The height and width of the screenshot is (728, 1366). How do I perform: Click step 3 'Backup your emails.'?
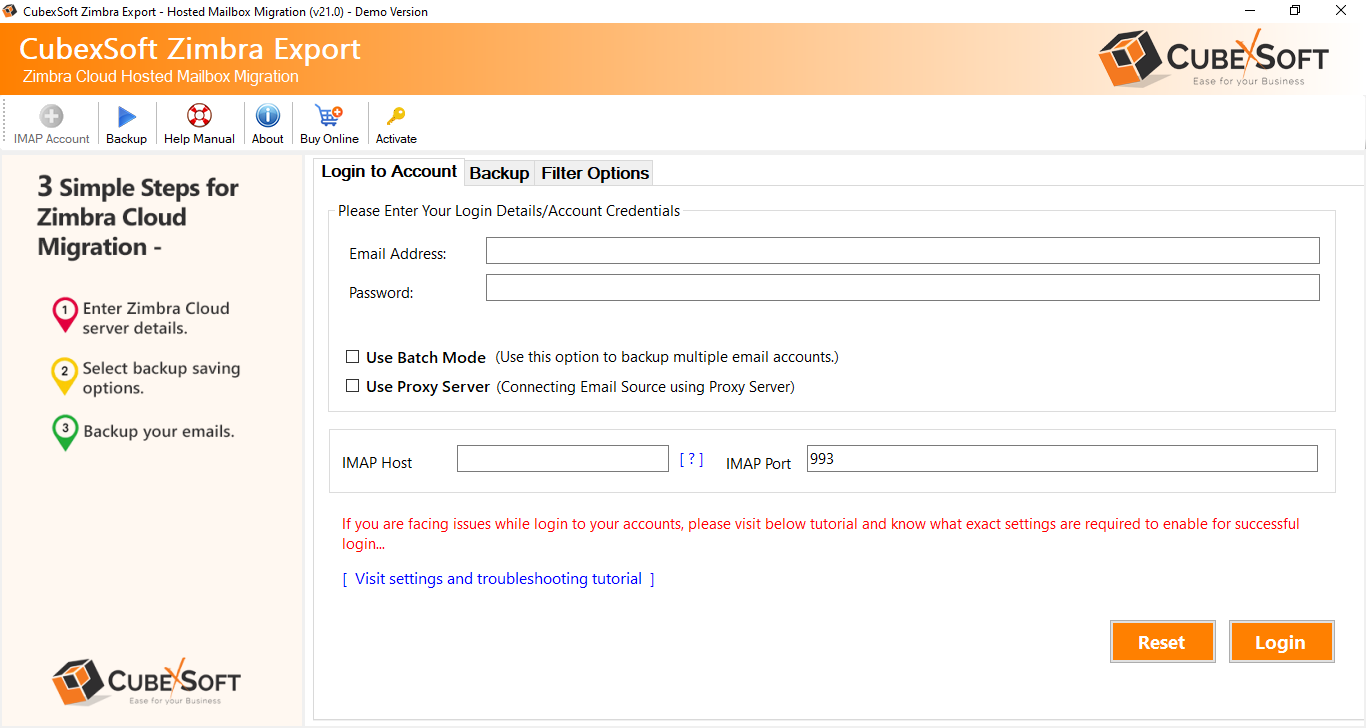(143, 432)
